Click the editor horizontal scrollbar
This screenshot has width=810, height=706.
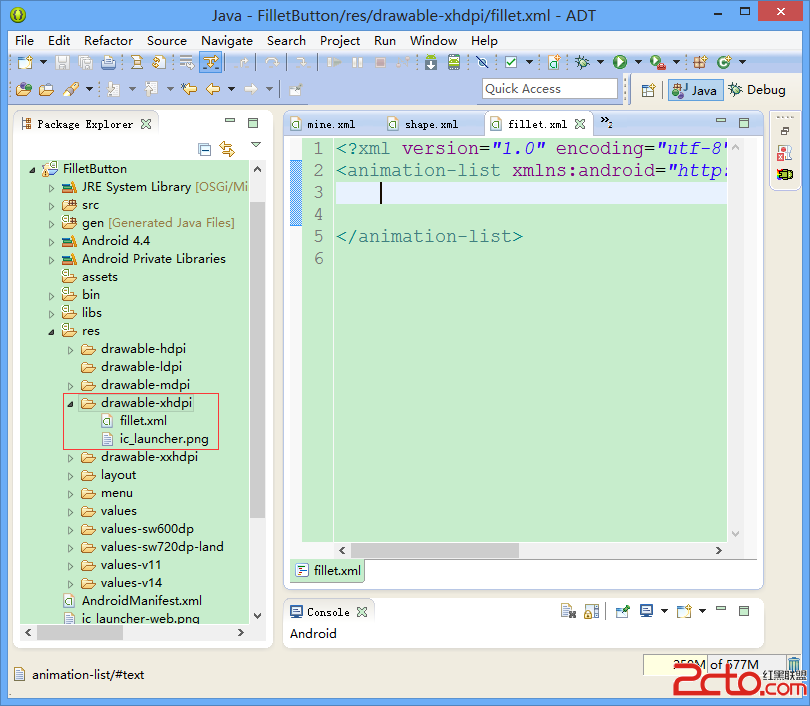(435, 550)
